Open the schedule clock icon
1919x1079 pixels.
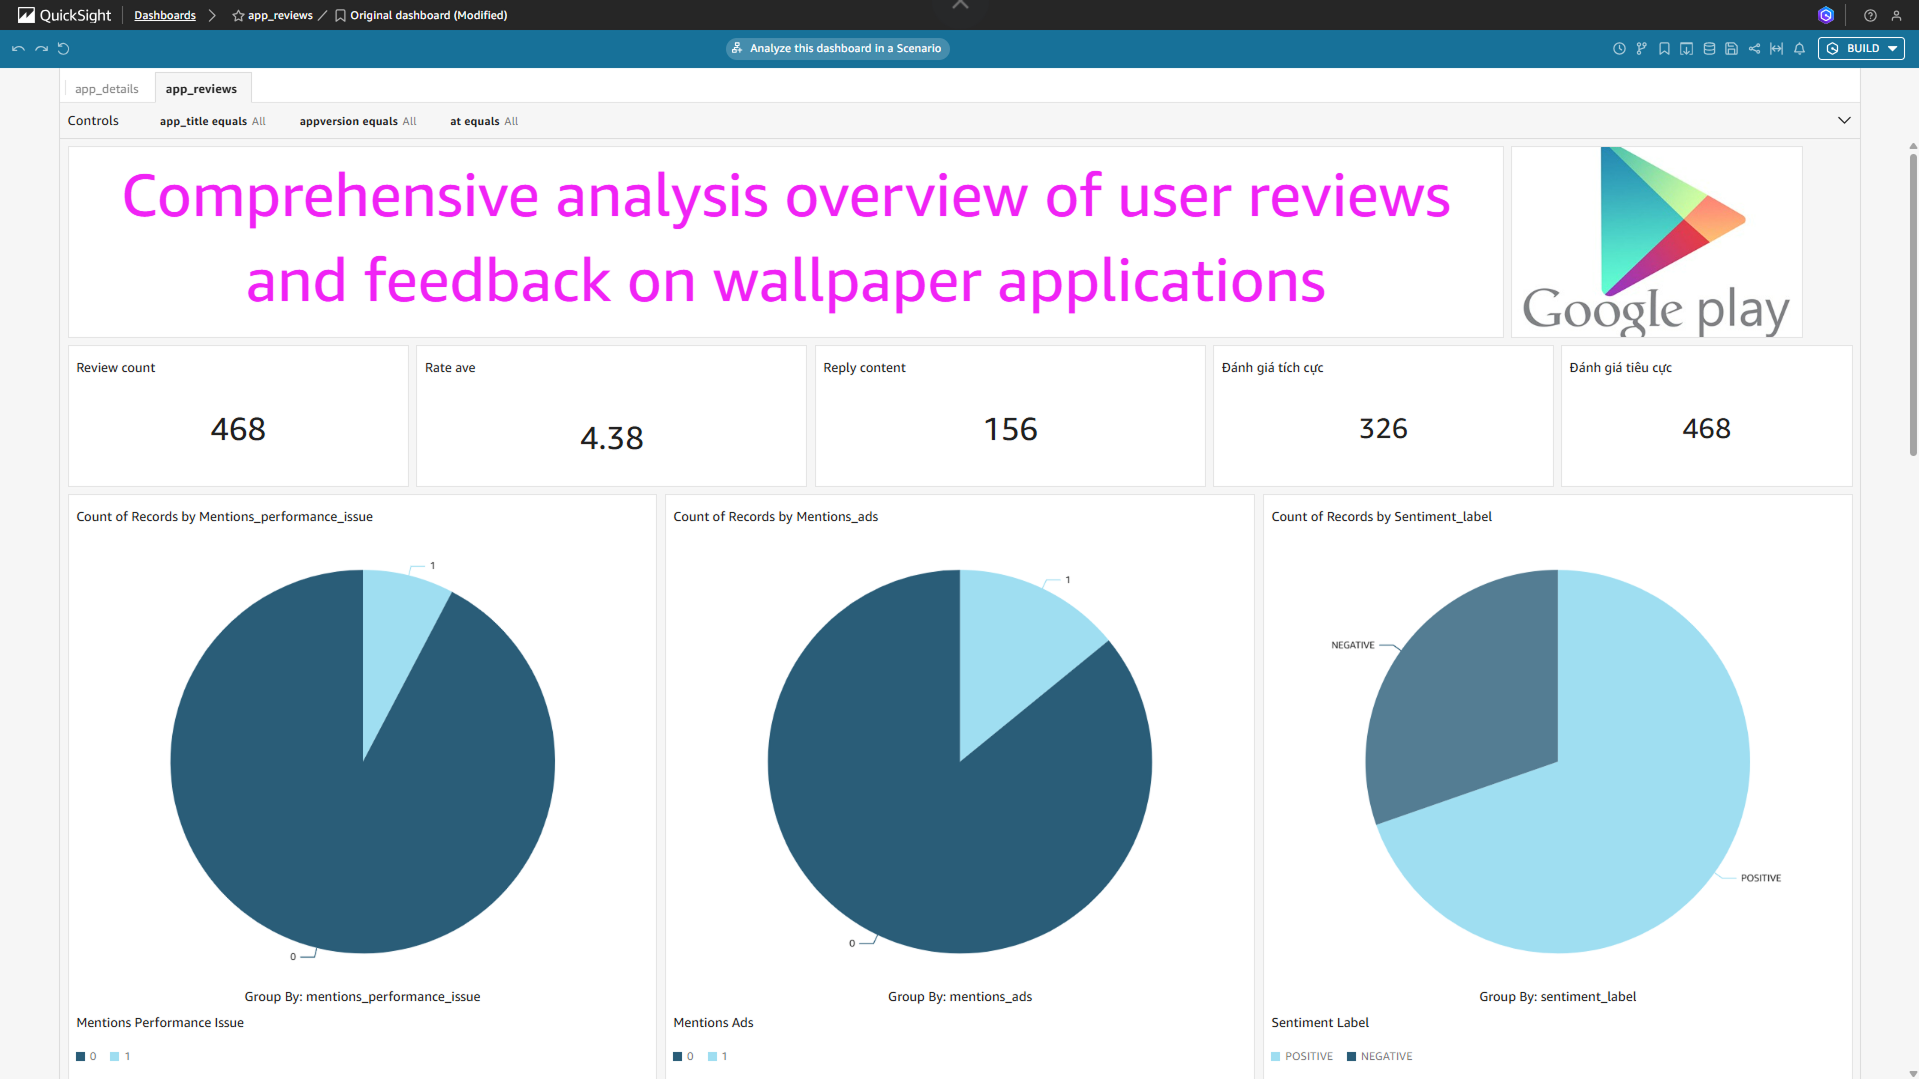(x=1619, y=49)
